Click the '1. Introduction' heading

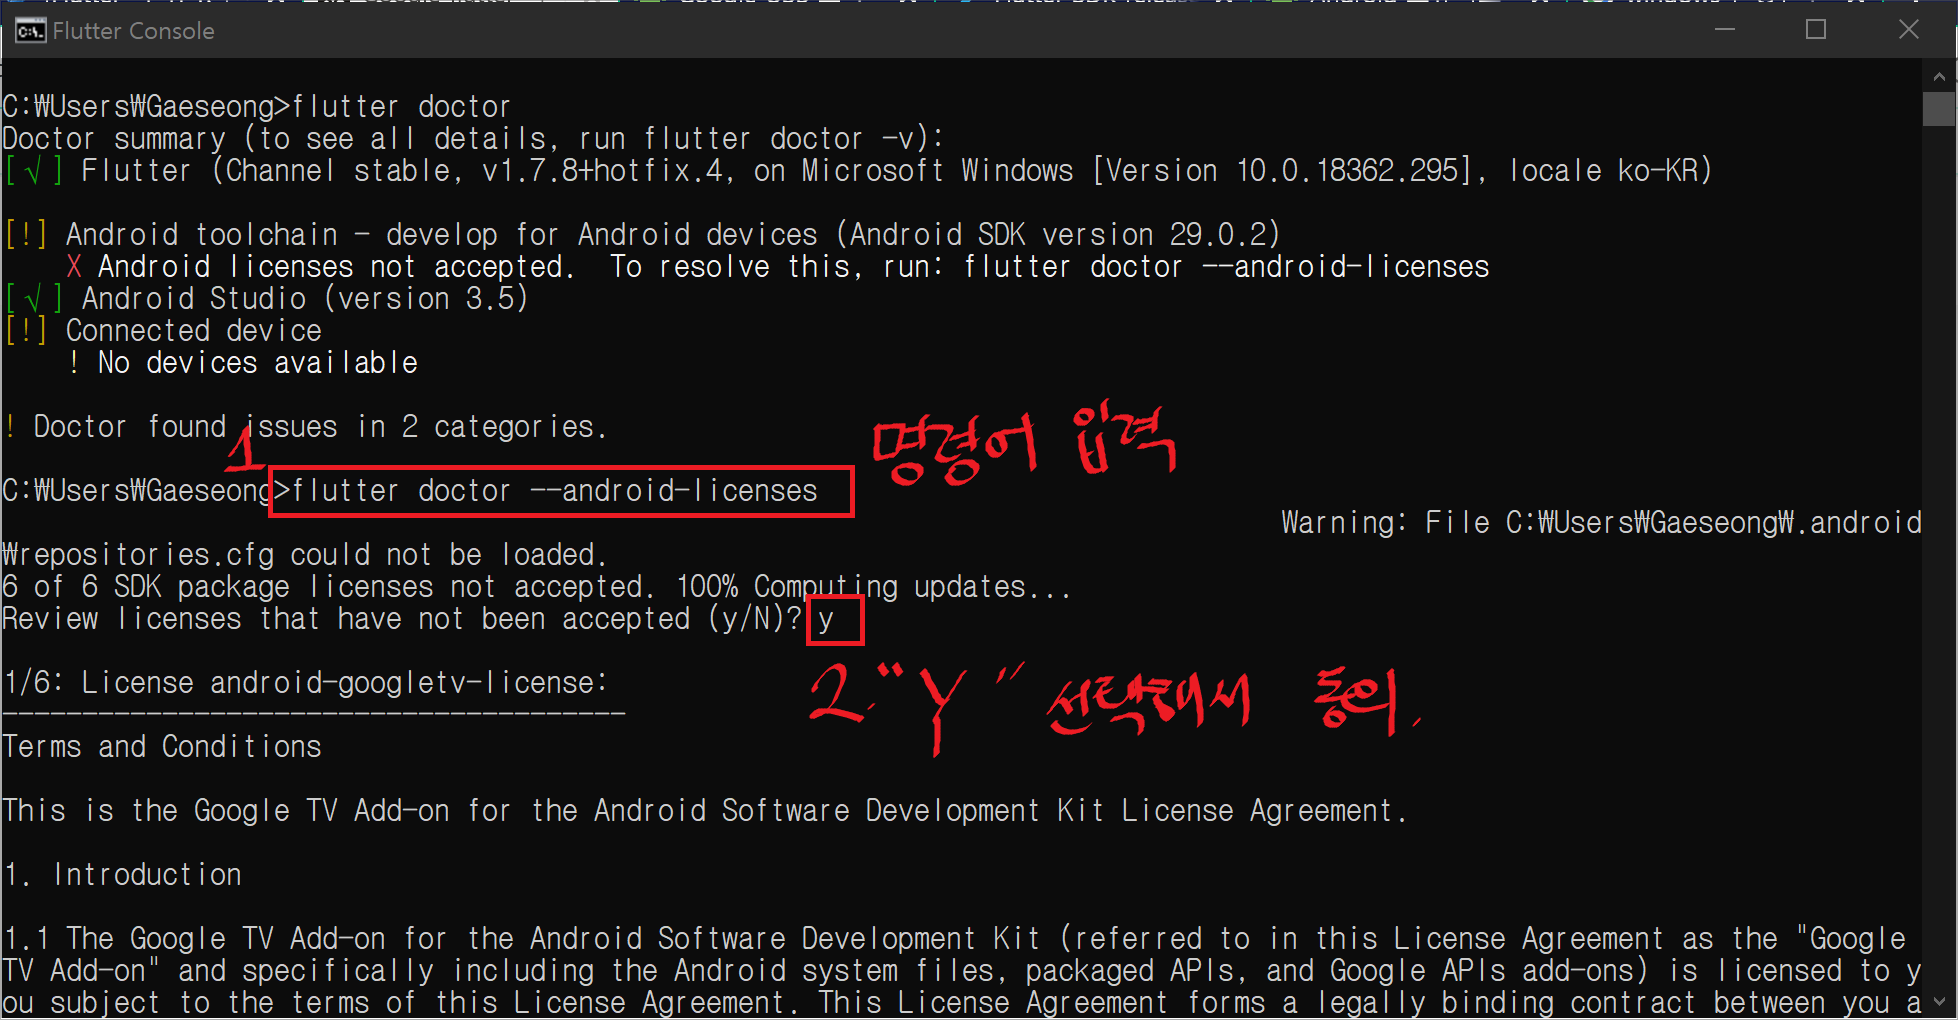pos(122,875)
